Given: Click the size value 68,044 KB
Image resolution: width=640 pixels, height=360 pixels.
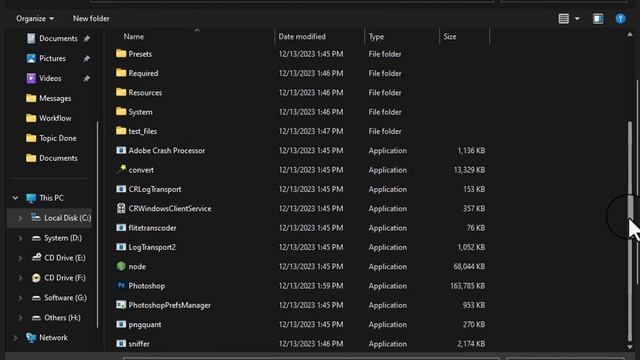Looking at the screenshot, I should click(x=469, y=267).
